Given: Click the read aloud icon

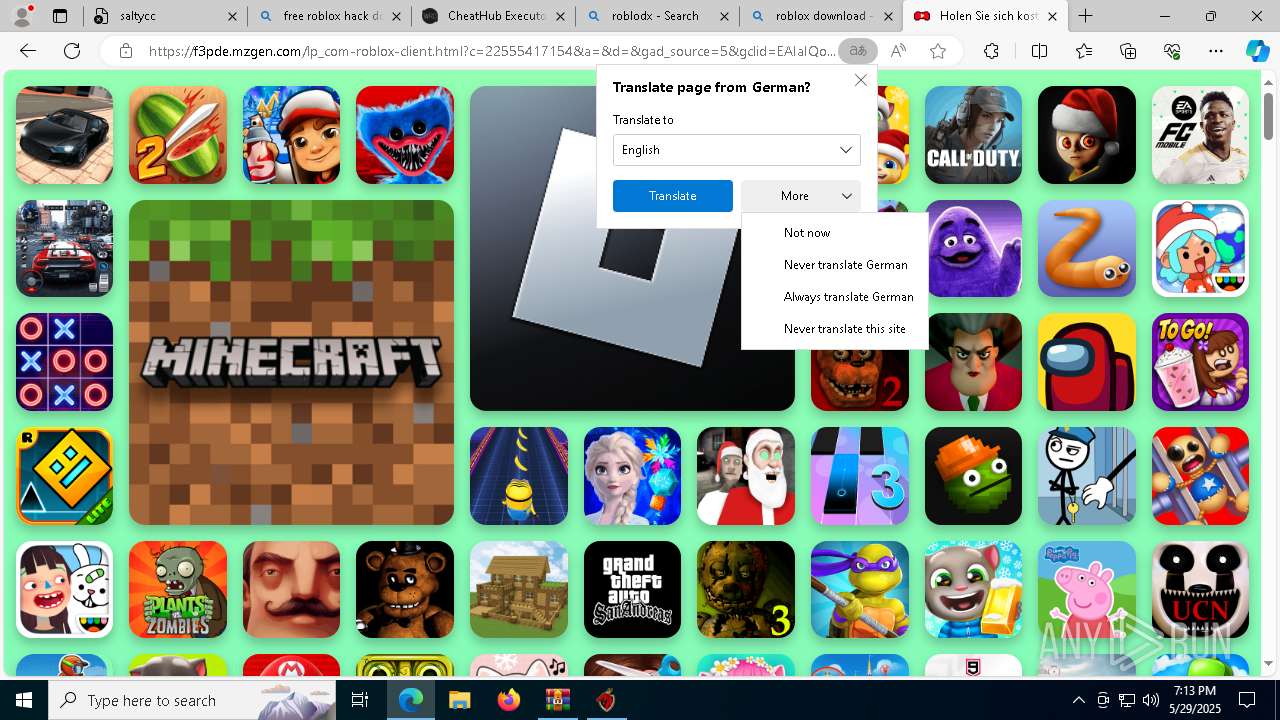Looking at the screenshot, I should coord(898,51).
